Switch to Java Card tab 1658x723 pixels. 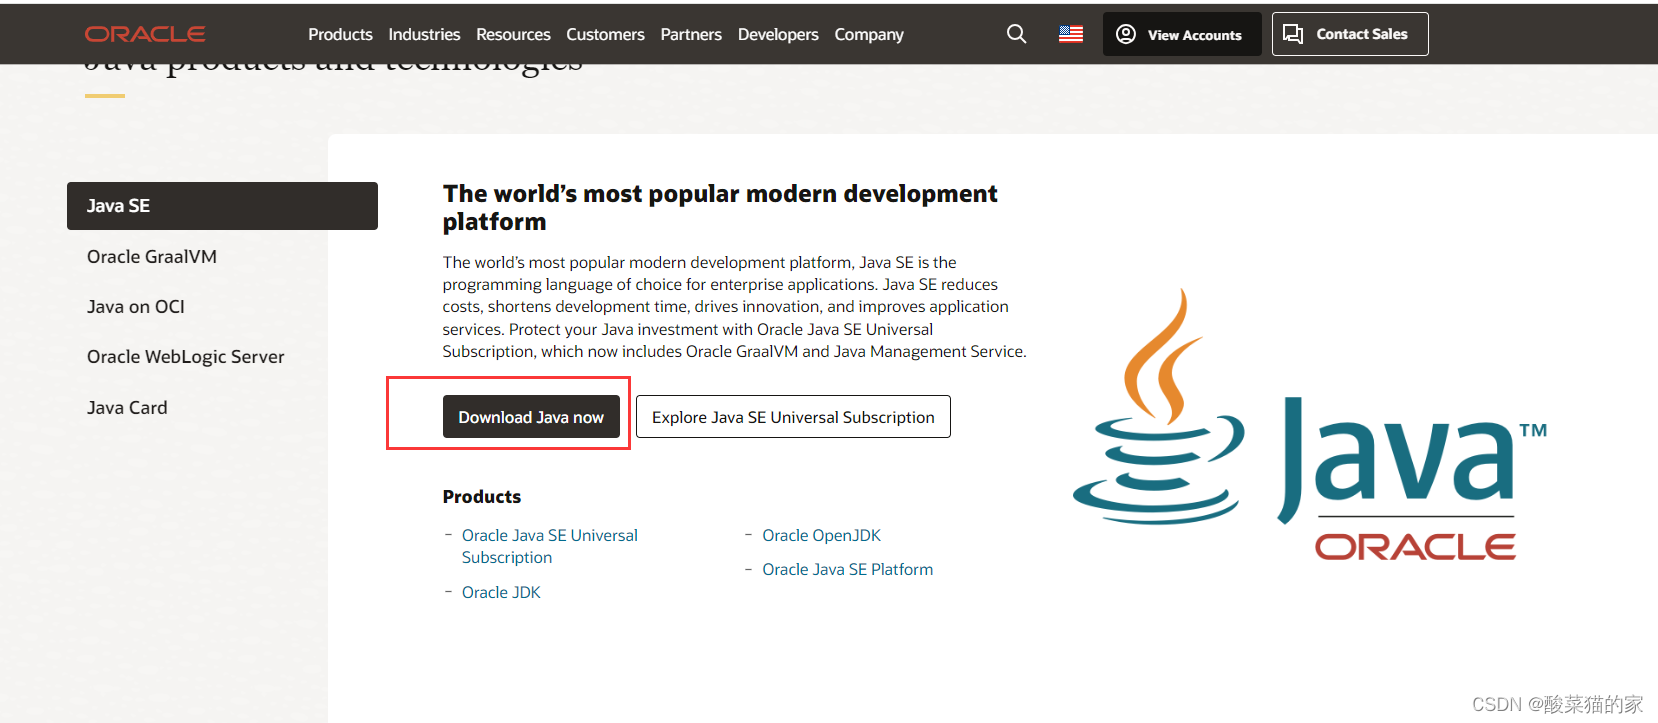click(x=127, y=408)
